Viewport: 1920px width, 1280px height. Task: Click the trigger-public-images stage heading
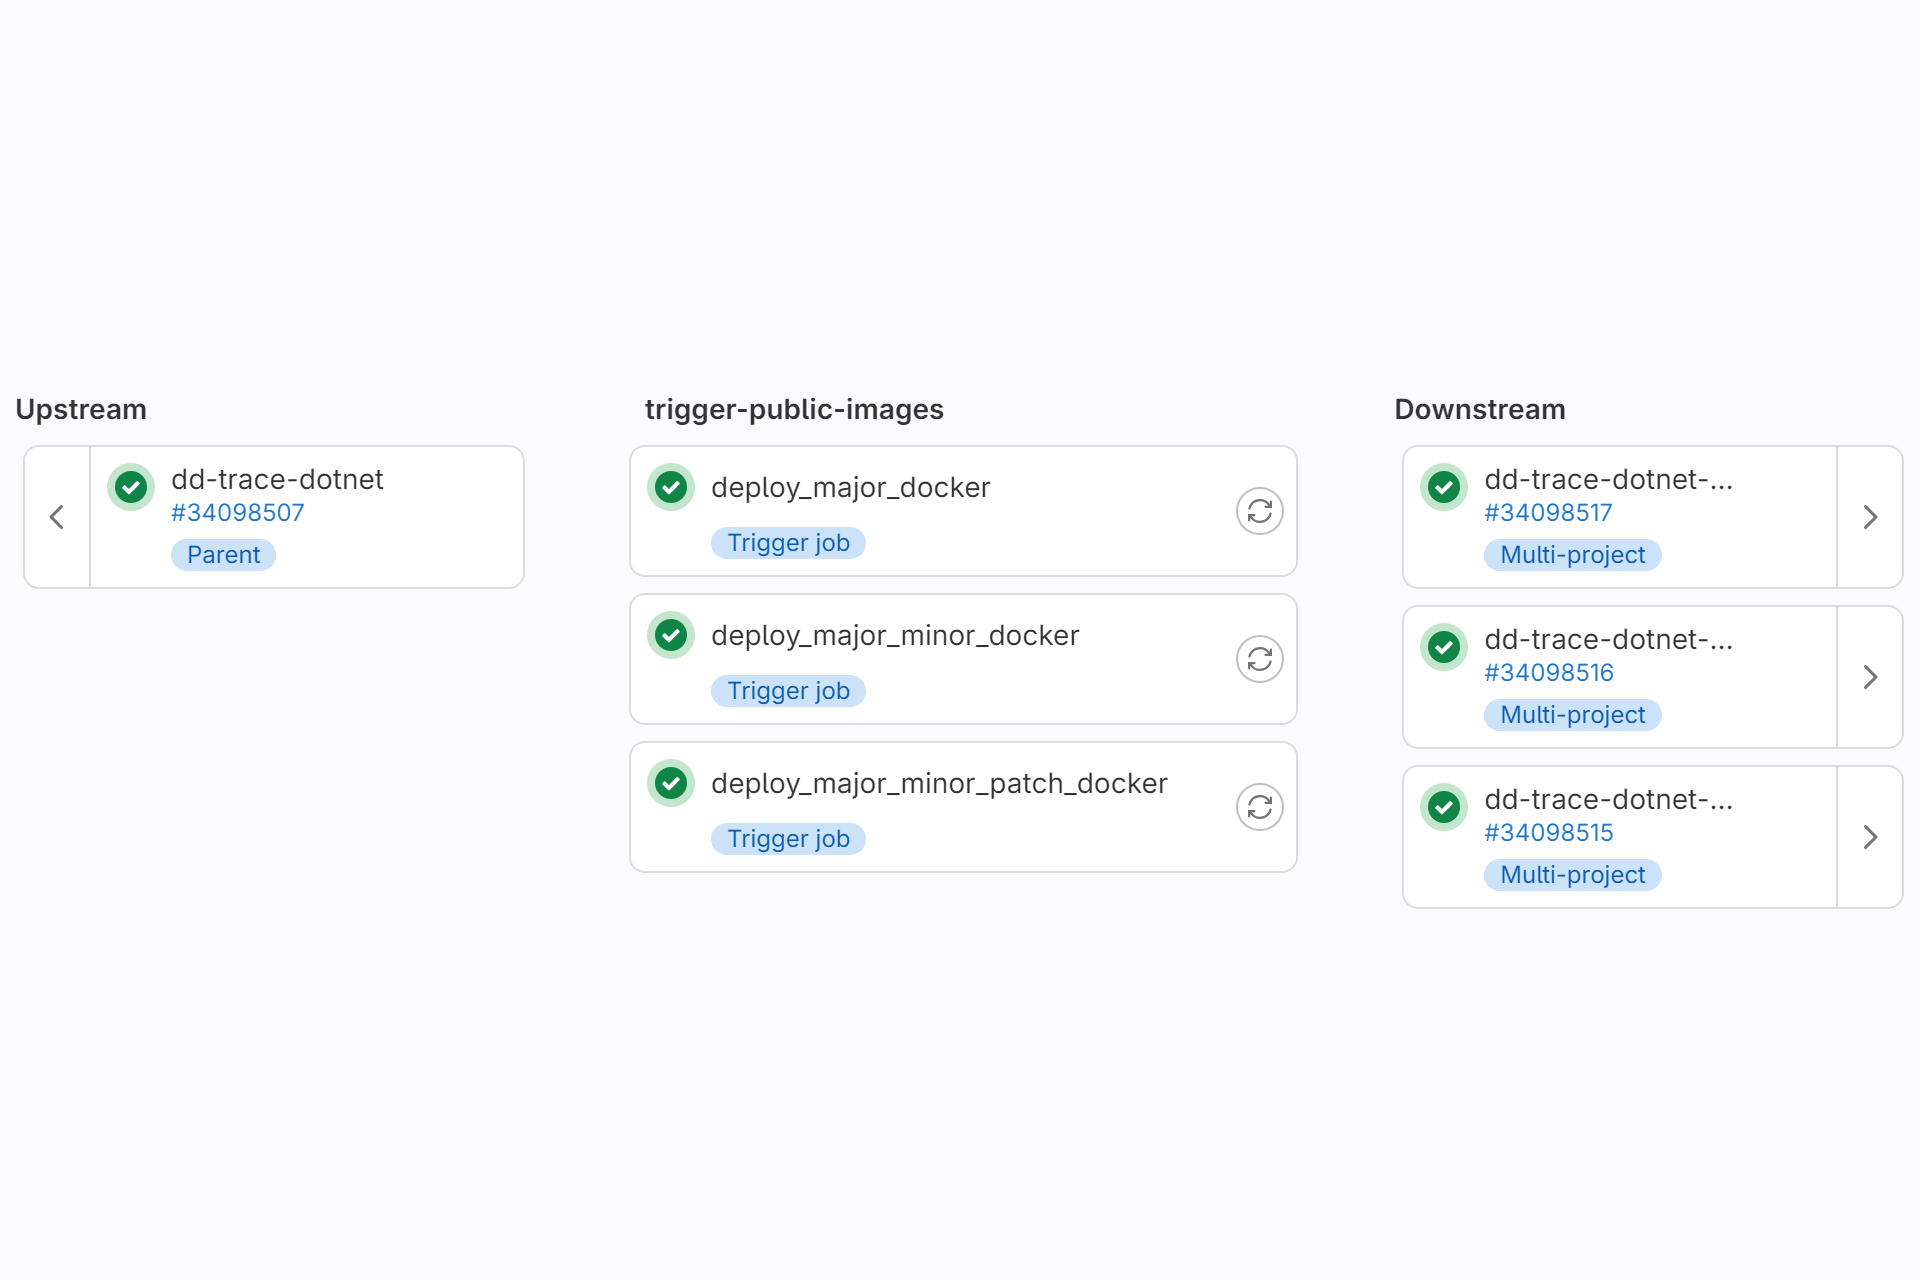[793, 409]
